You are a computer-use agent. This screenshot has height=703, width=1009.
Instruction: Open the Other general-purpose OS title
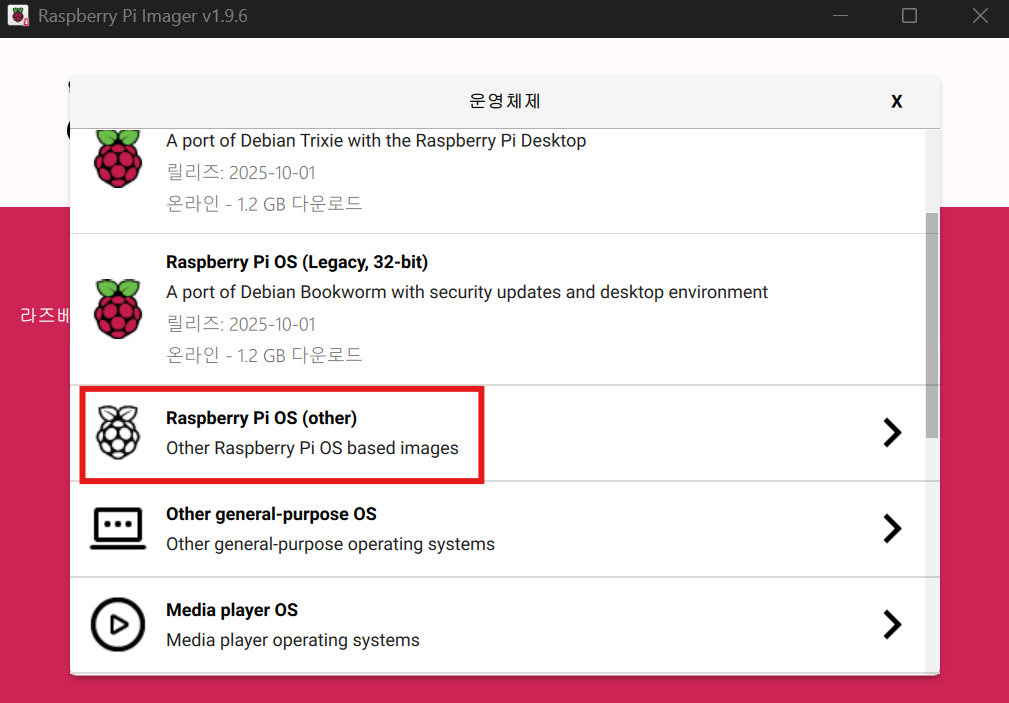coord(271,514)
